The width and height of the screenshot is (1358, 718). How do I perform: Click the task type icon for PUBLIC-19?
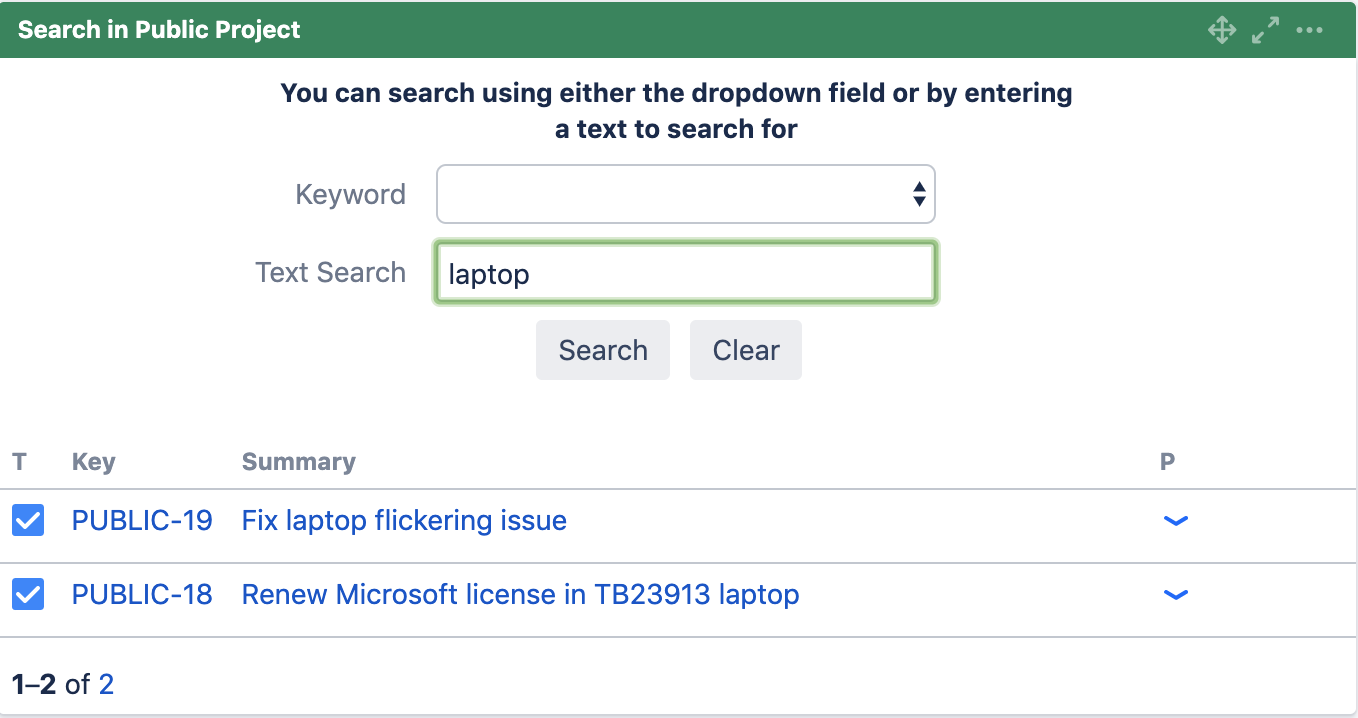point(28,520)
